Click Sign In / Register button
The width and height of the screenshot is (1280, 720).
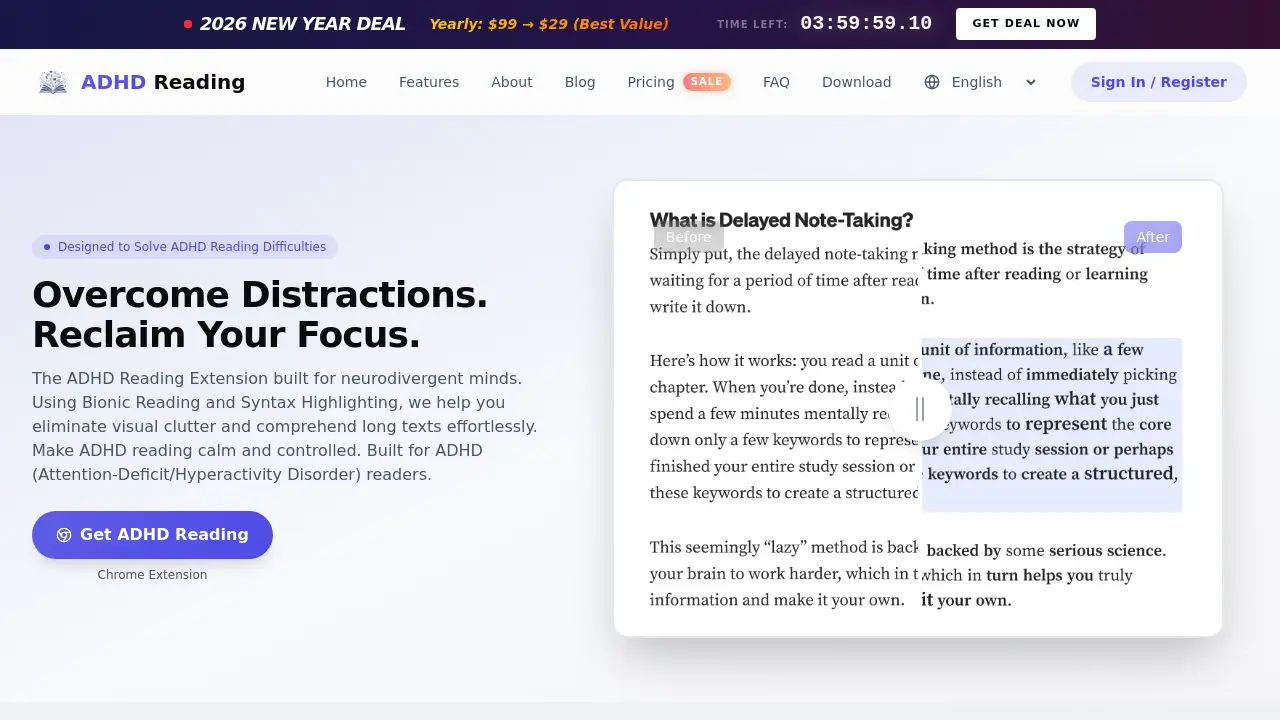click(1159, 82)
